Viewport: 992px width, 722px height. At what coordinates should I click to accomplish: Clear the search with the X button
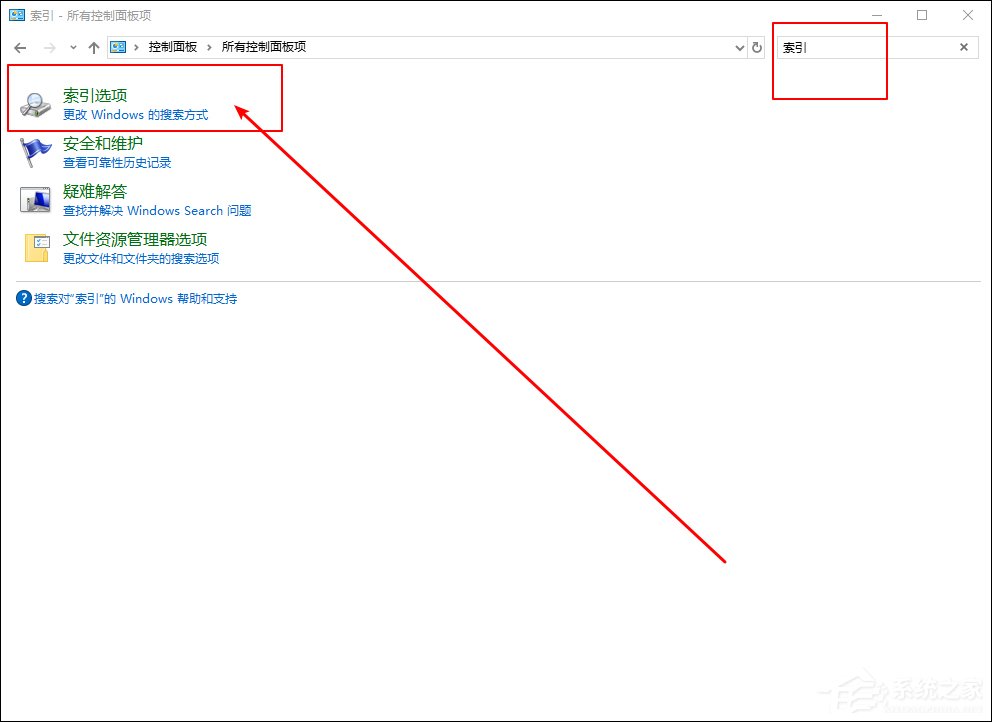coord(963,46)
